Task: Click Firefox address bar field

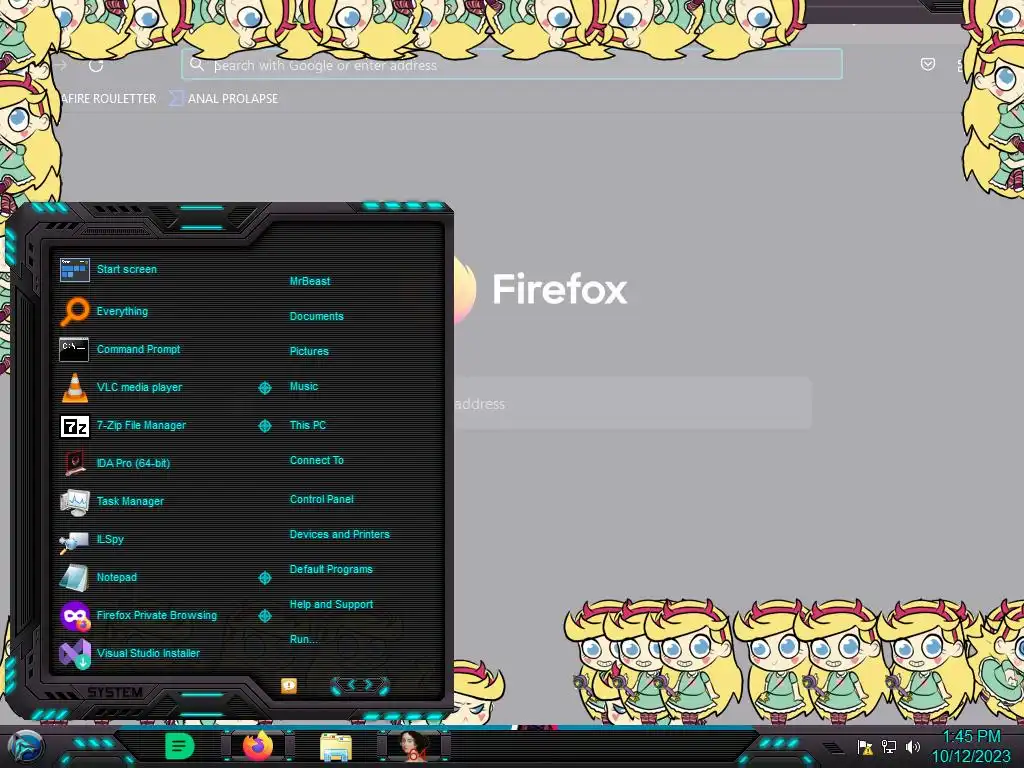Action: coord(511,65)
